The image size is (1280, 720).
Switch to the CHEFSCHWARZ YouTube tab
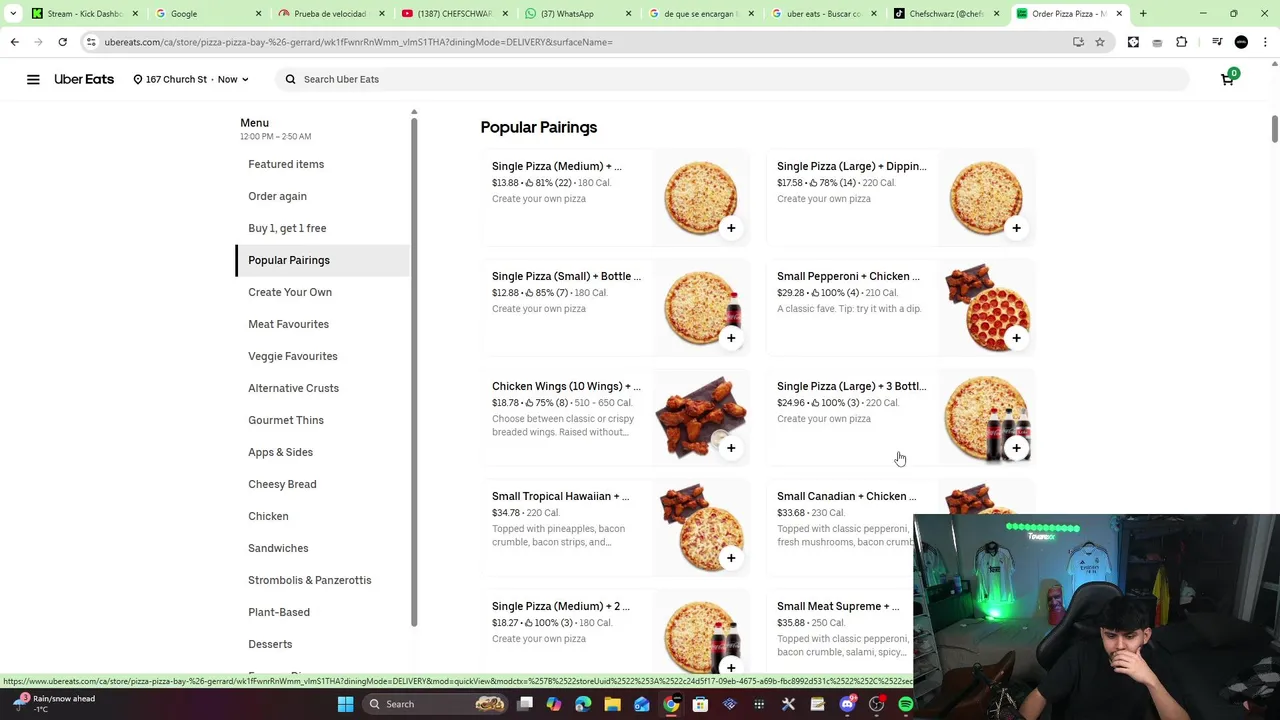pyautogui.click(x=455, y=14)
